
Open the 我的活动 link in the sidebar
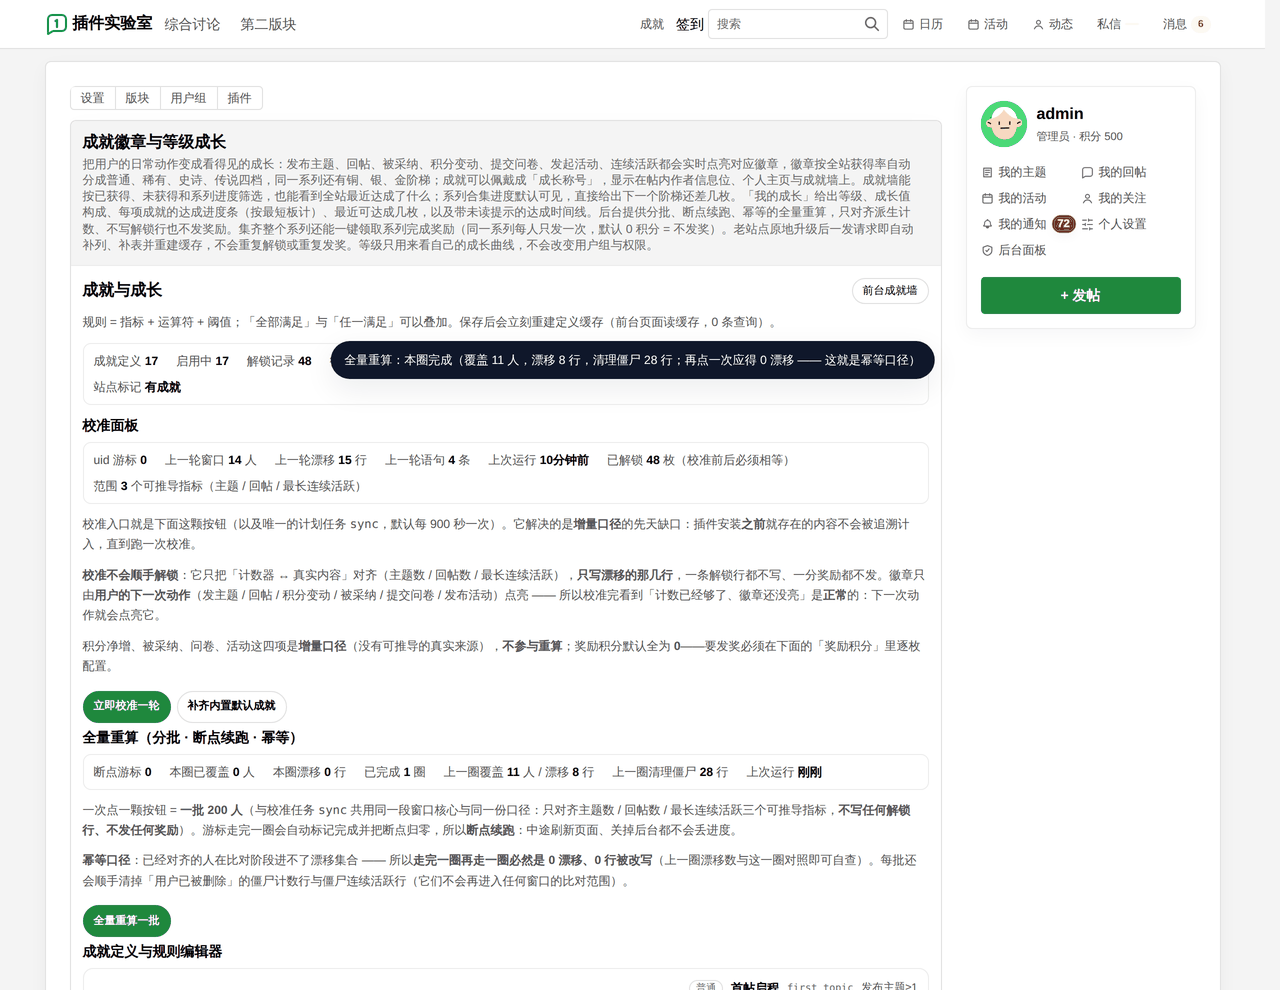pos(1022,199)
